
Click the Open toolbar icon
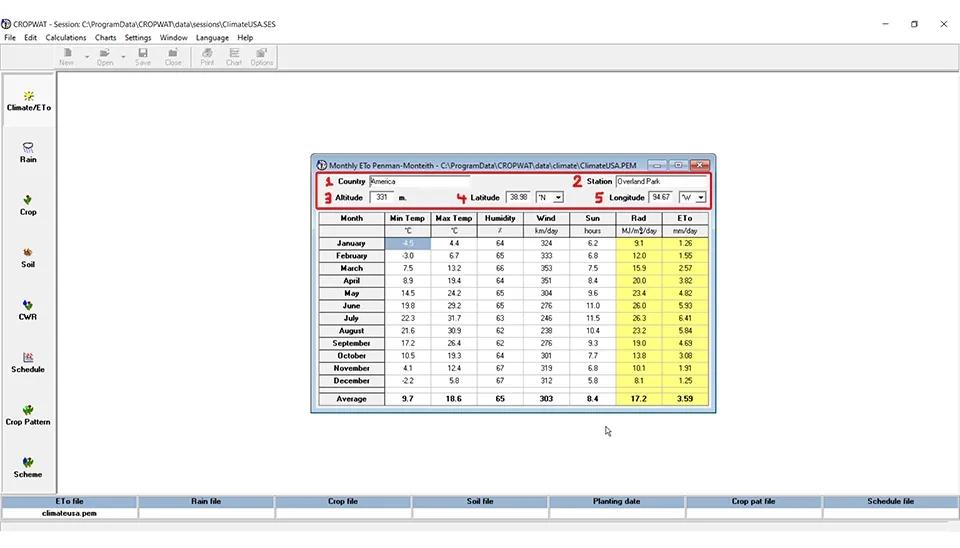tap(105, 57)
